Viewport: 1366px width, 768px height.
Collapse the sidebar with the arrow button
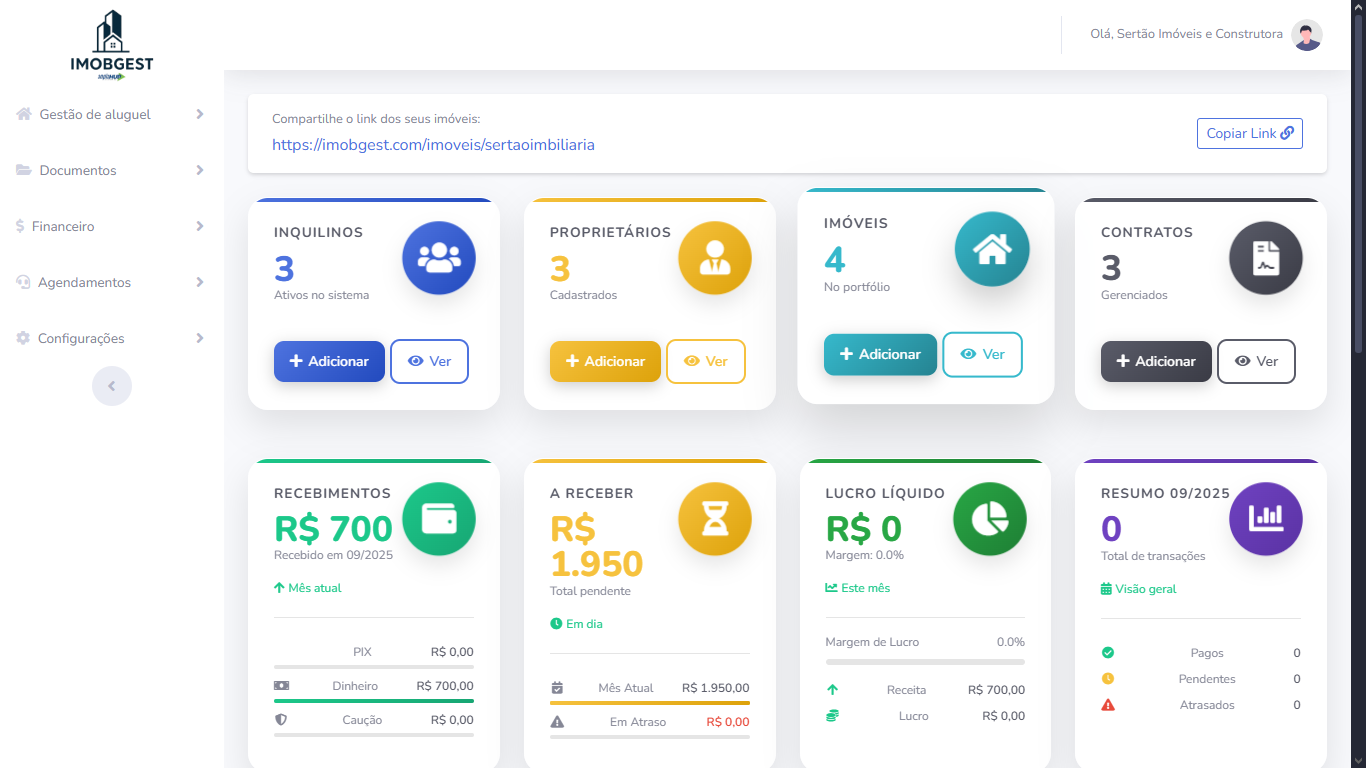pos(112,386)
